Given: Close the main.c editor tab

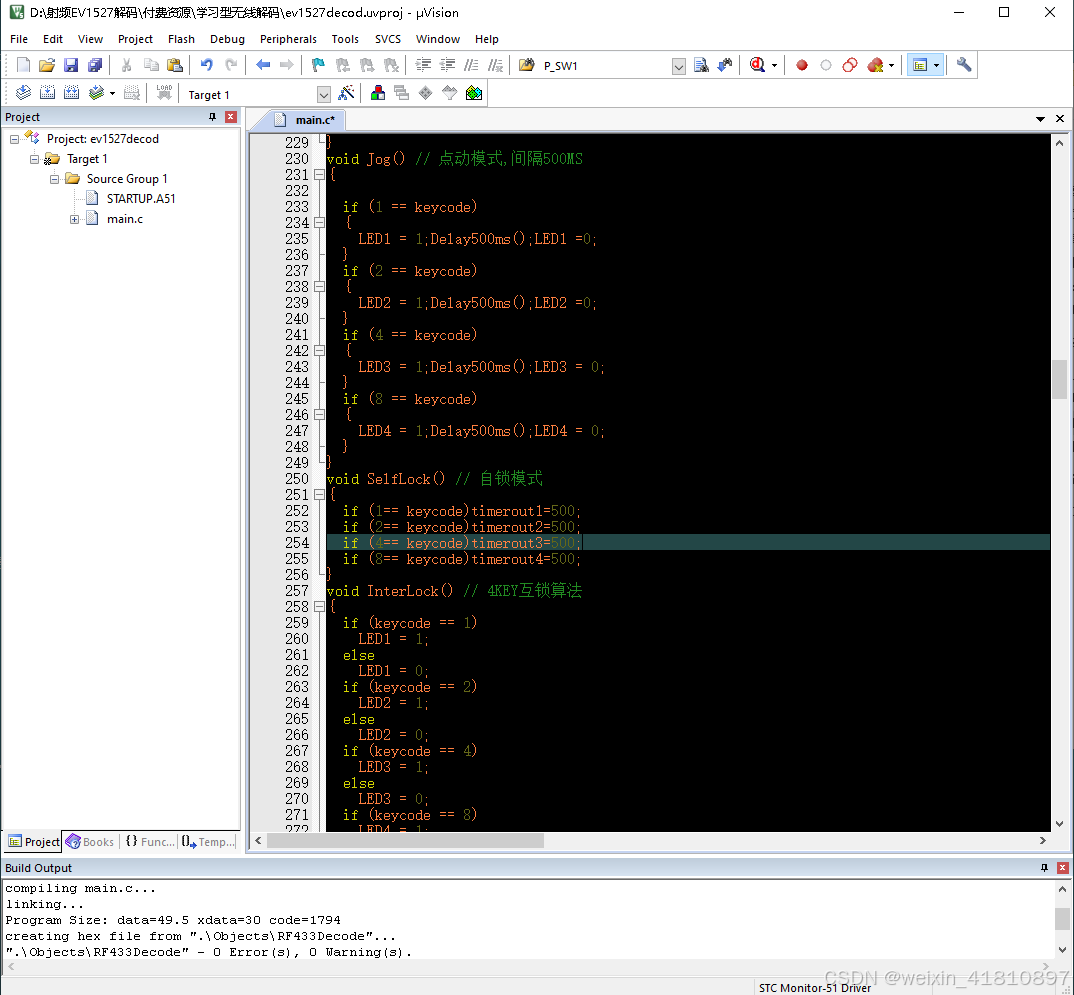Looking at the screenshot, I should pyautogui.click(x=1060, y=118).
